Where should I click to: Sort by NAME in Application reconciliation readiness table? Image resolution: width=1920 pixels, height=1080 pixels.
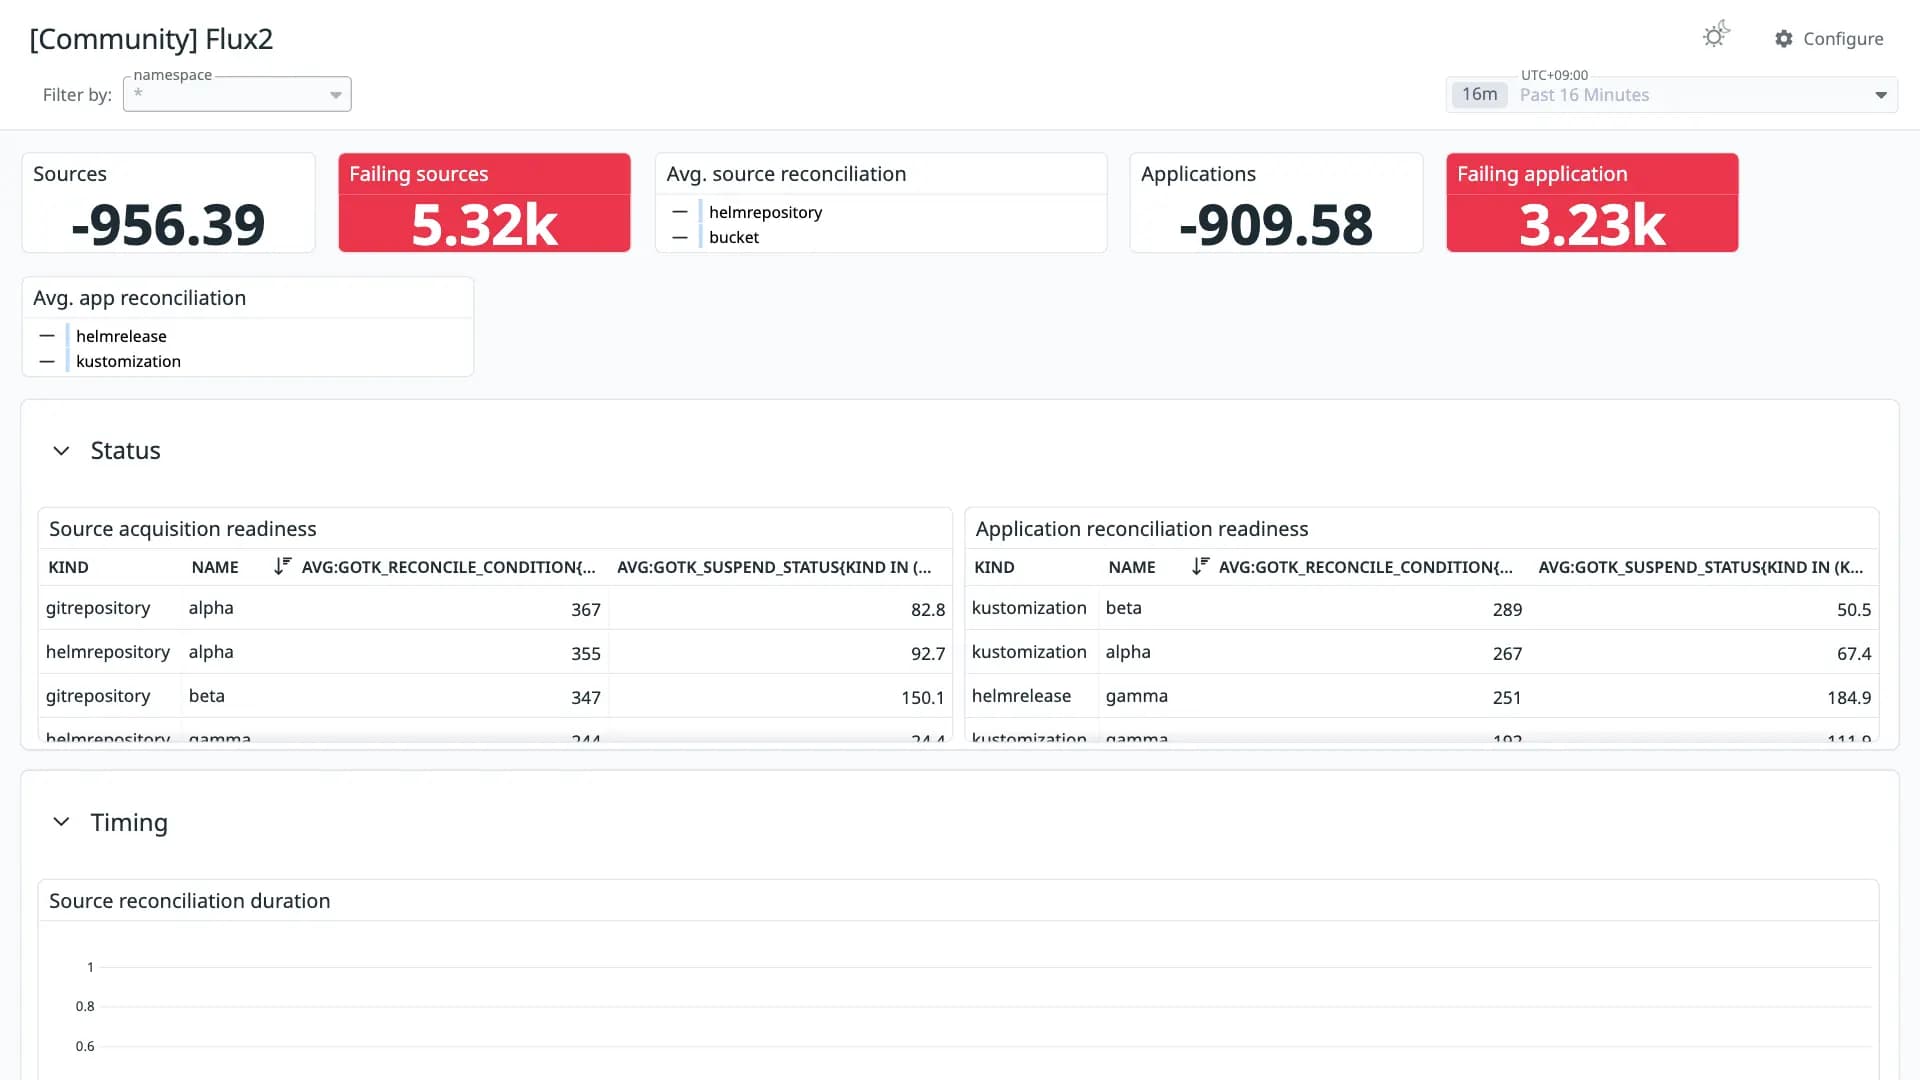coord(1132,567)
